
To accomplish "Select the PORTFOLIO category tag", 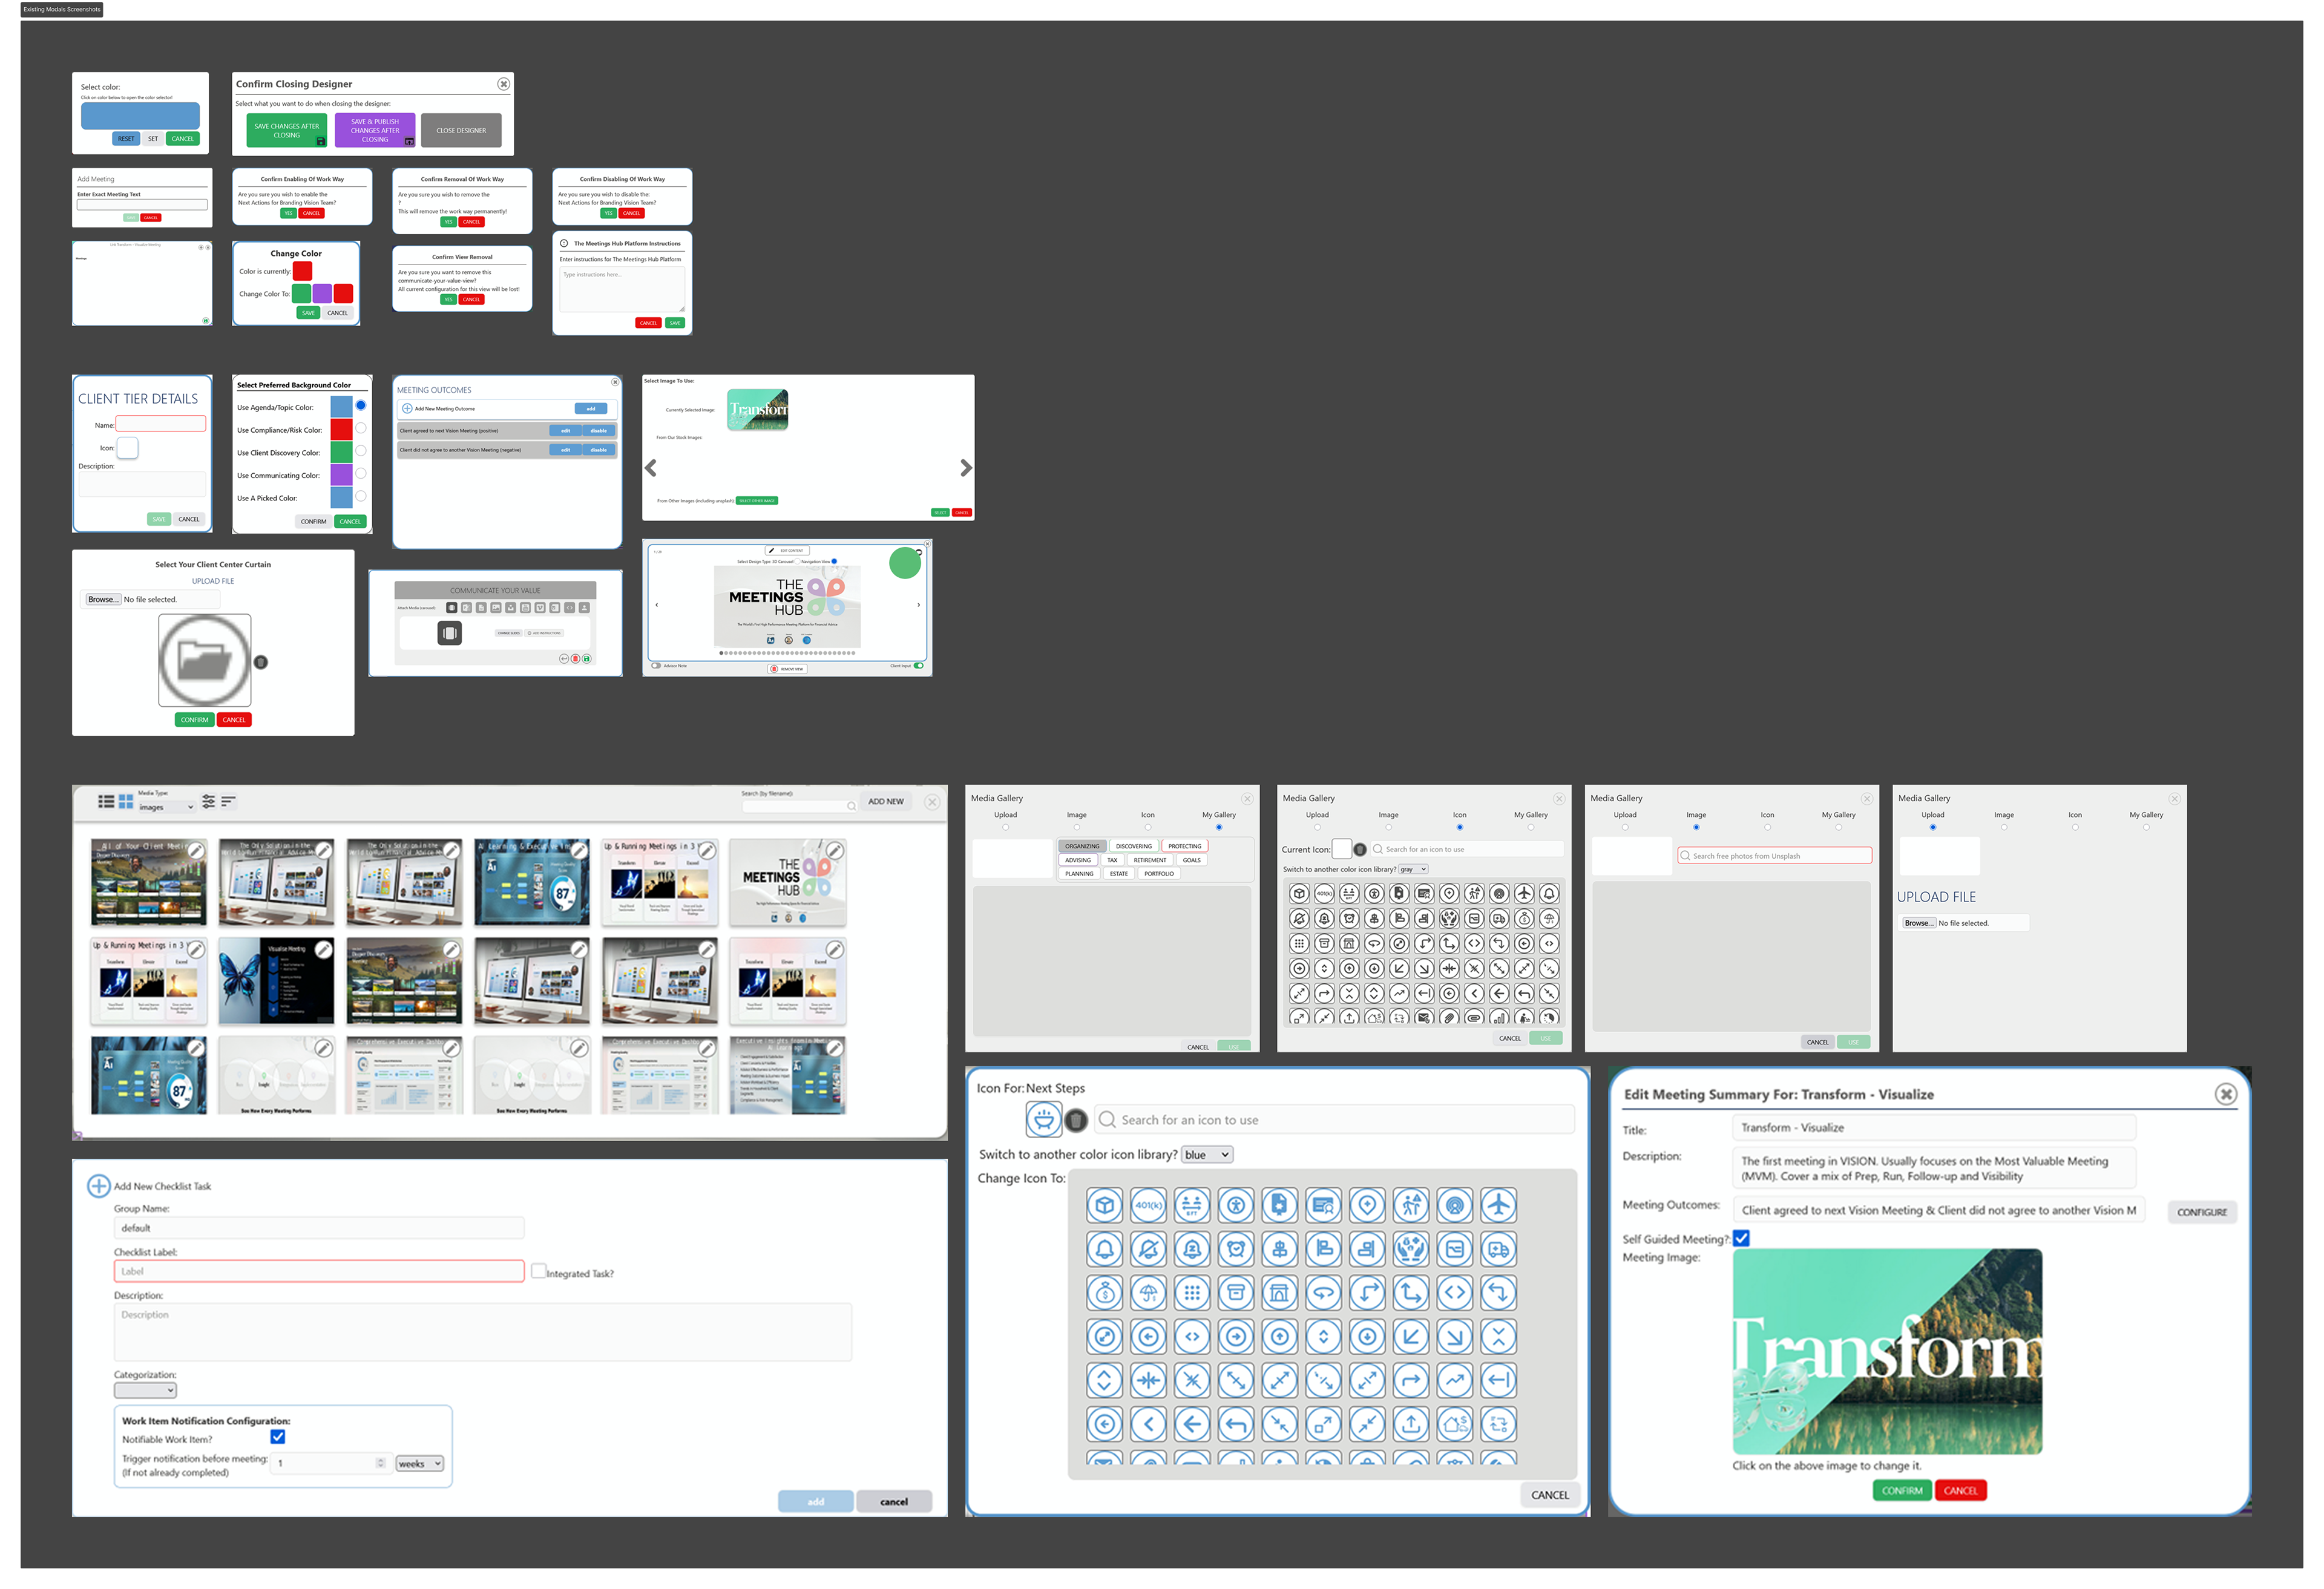I will pyautogui.click(x=1159, y=874).
